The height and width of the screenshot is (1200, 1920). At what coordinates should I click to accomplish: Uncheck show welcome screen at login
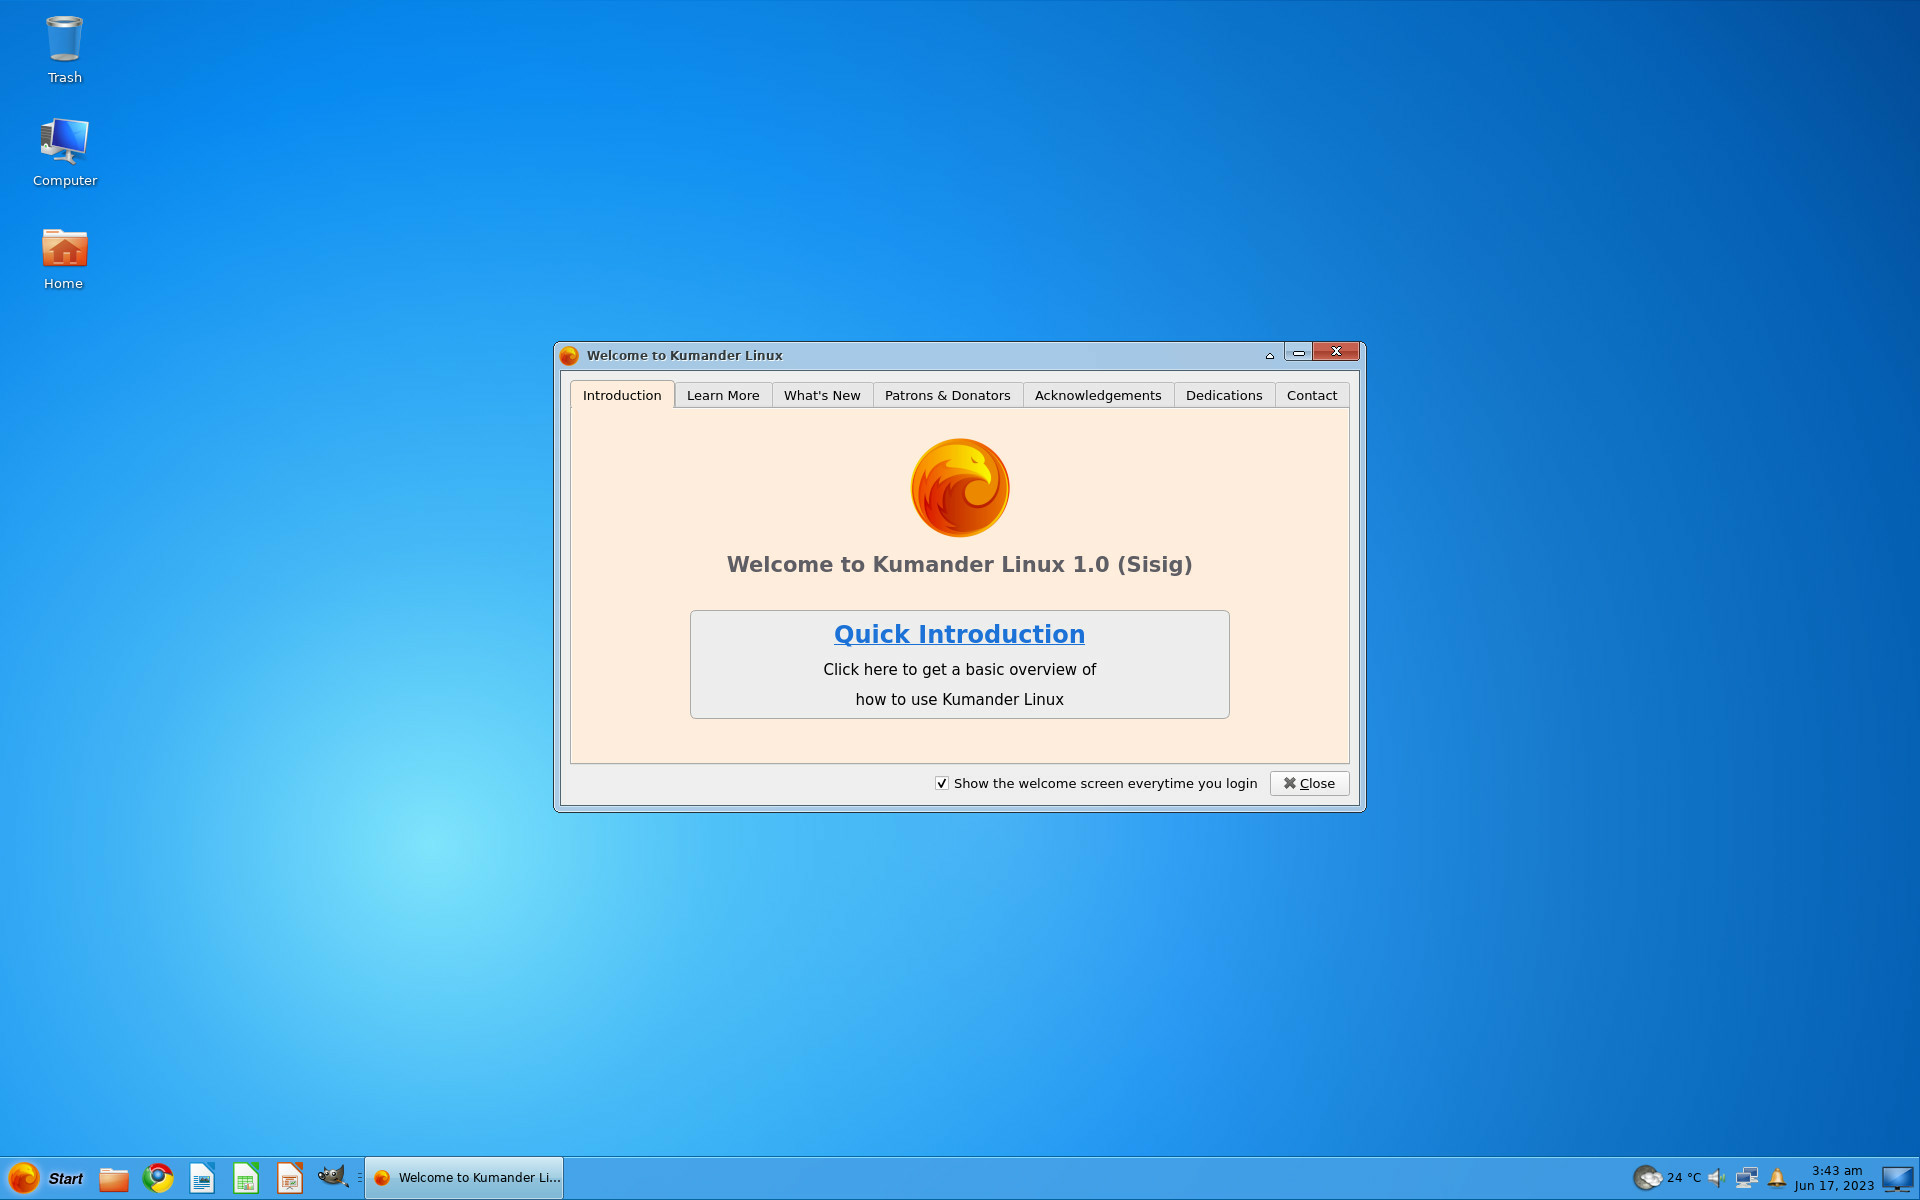[942, 783]
